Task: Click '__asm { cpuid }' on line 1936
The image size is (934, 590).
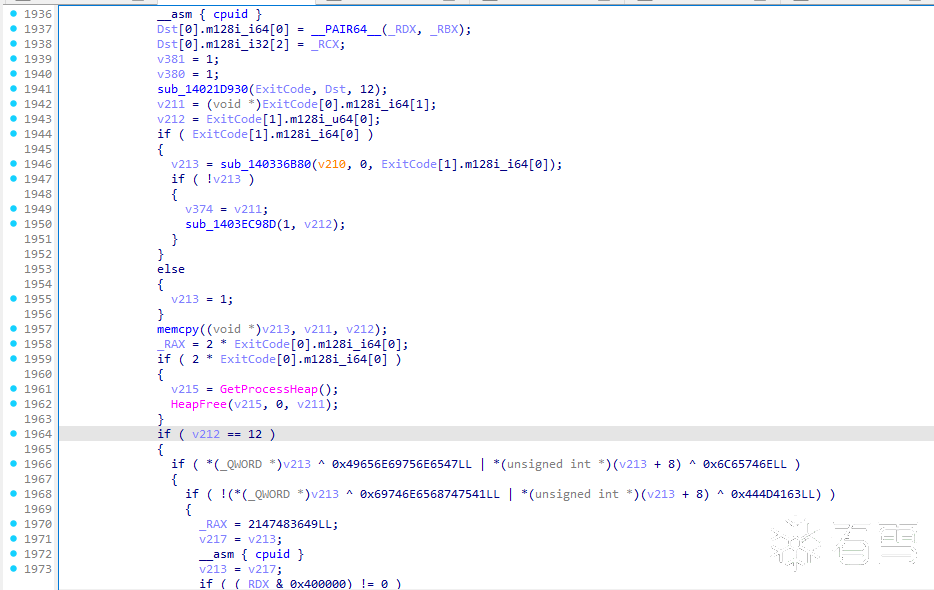Action: (210, 14)
